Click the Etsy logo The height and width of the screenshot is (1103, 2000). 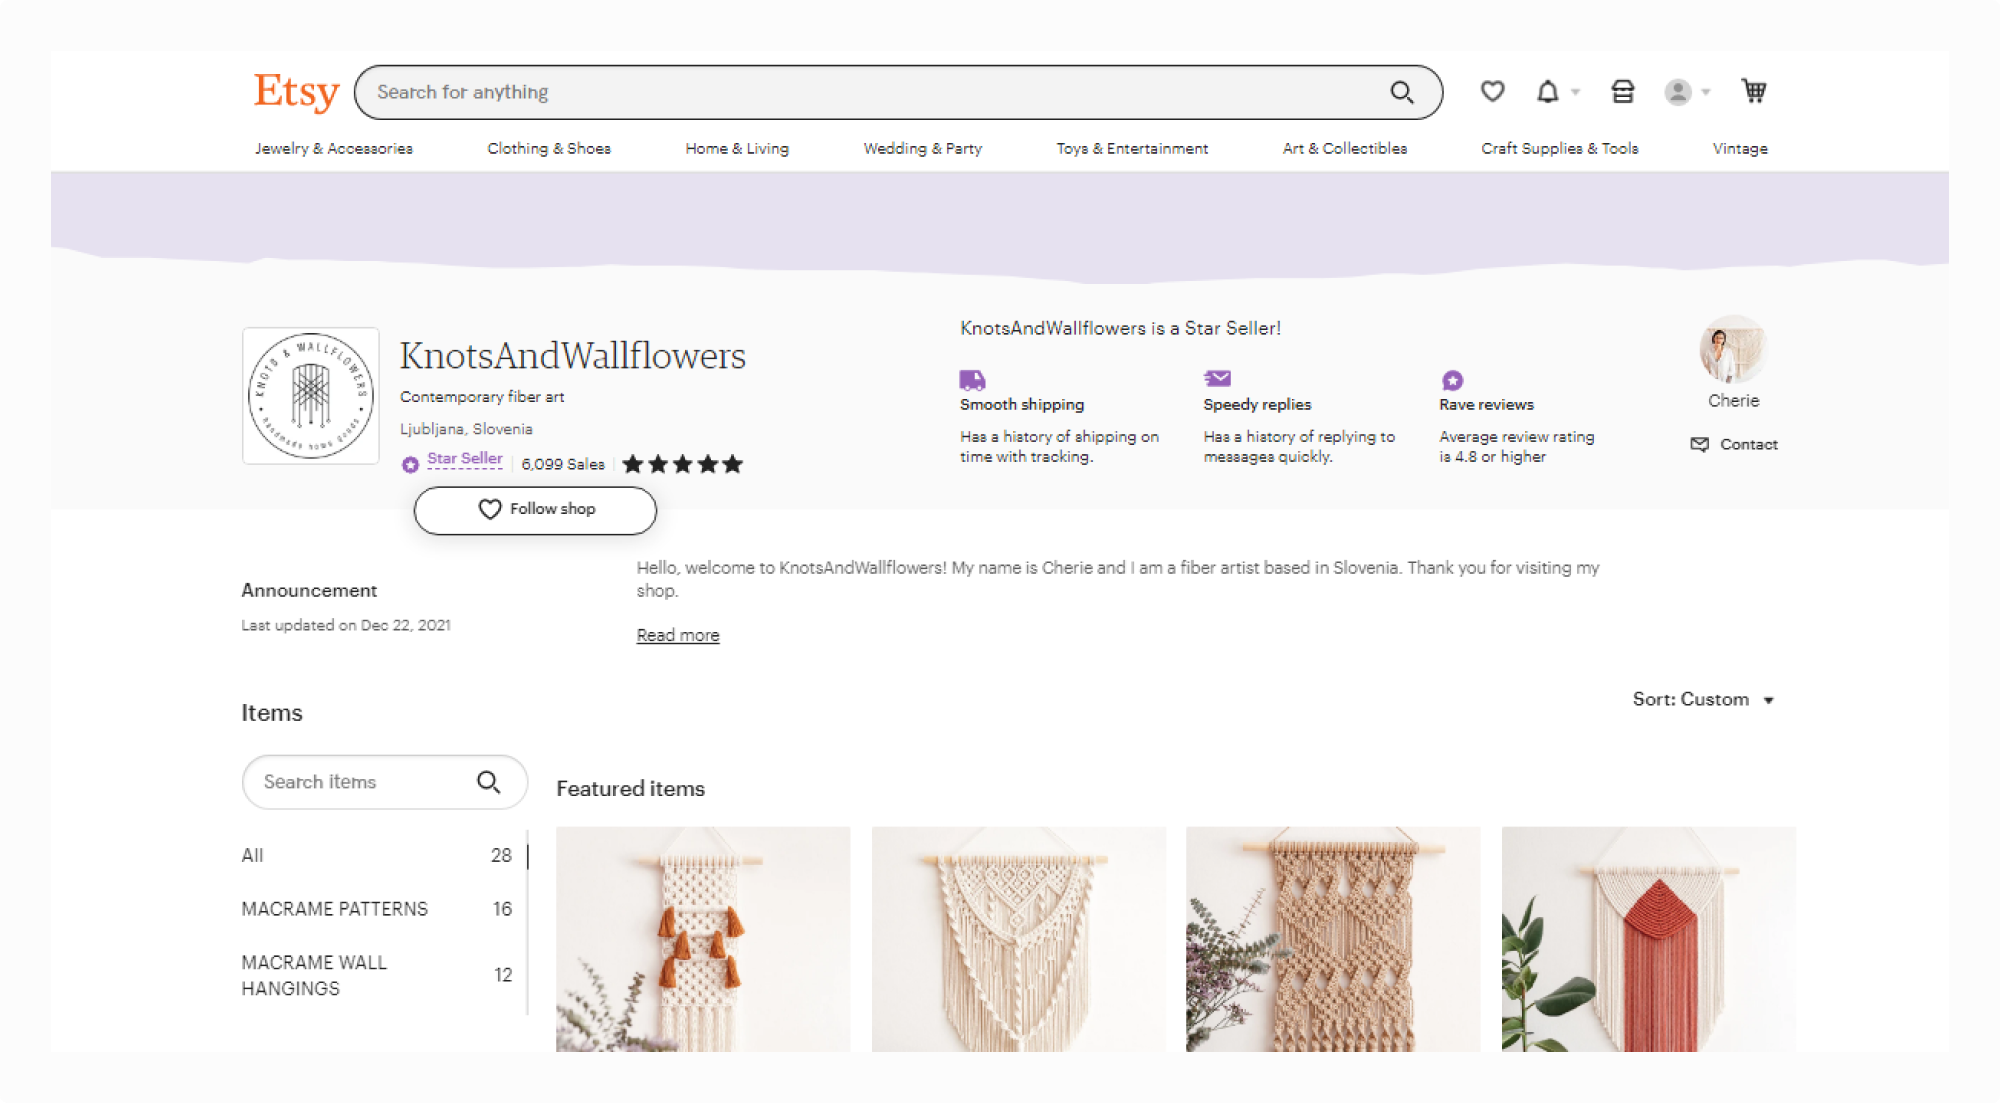point(296,92)
